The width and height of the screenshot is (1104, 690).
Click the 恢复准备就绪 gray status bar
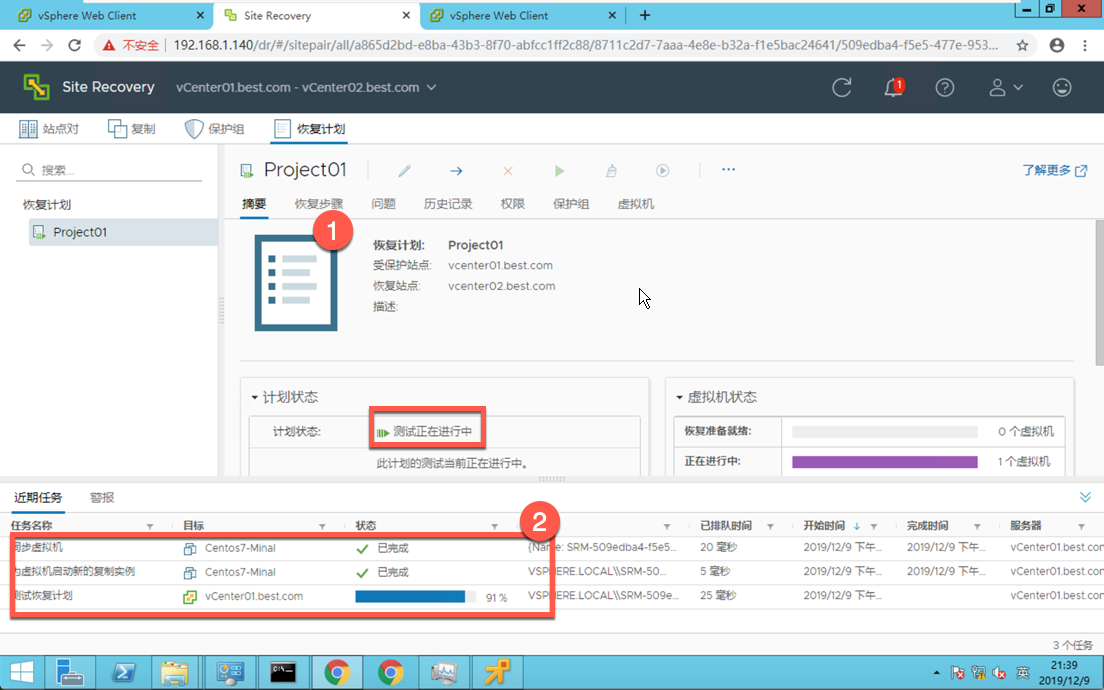tap(884, 432)
